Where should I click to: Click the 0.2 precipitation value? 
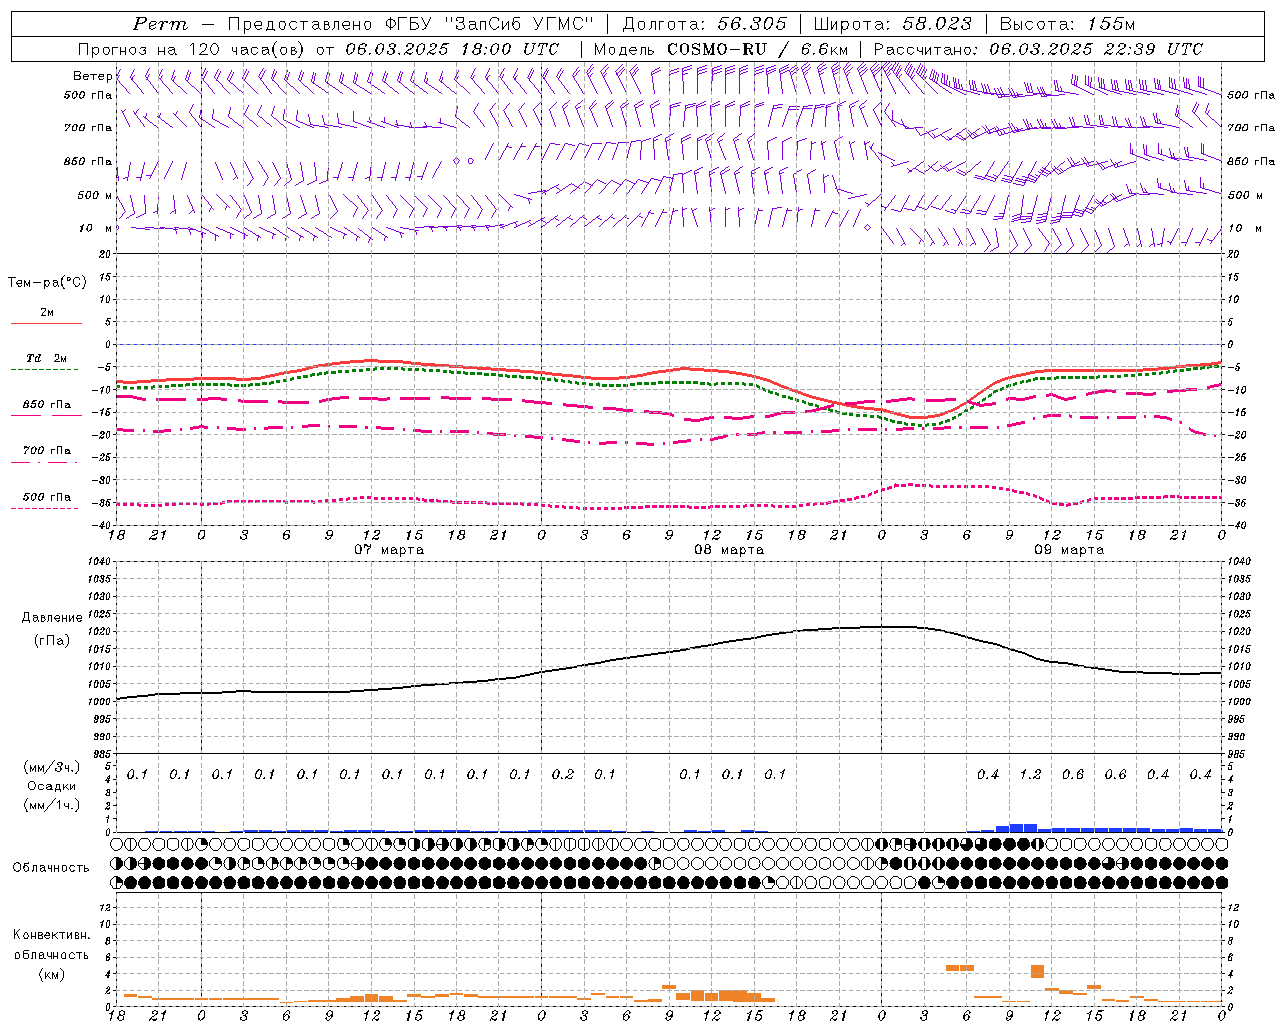[x=563, y=775]
